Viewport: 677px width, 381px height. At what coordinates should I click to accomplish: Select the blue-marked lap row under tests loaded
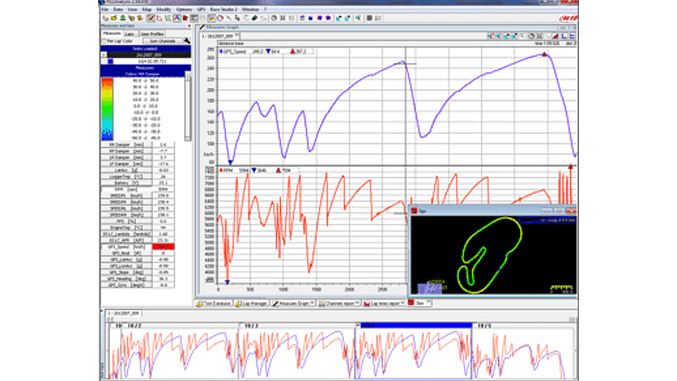146,61
